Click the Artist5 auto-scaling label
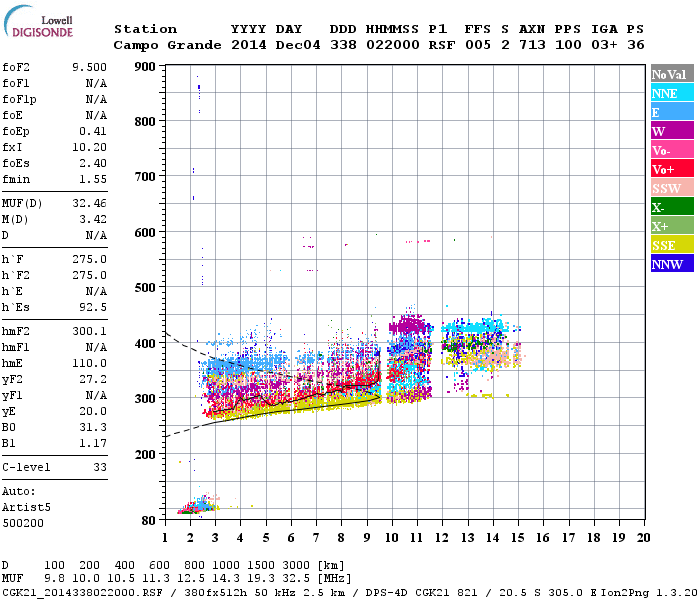700x600 pixels. point(26,508)
